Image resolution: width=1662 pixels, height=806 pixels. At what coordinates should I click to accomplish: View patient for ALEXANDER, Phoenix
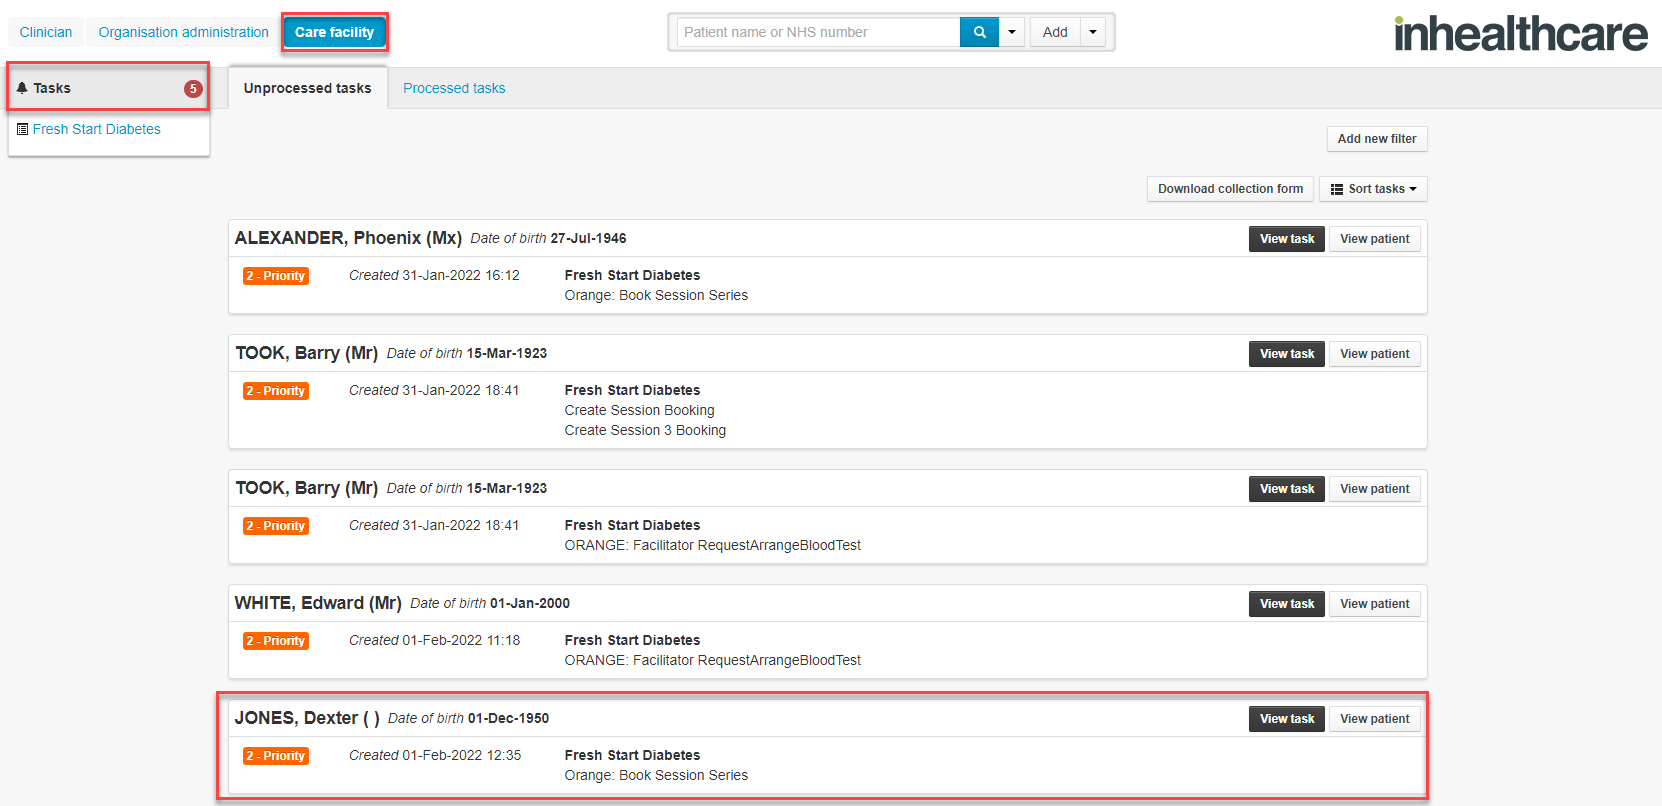(1374, 239)
